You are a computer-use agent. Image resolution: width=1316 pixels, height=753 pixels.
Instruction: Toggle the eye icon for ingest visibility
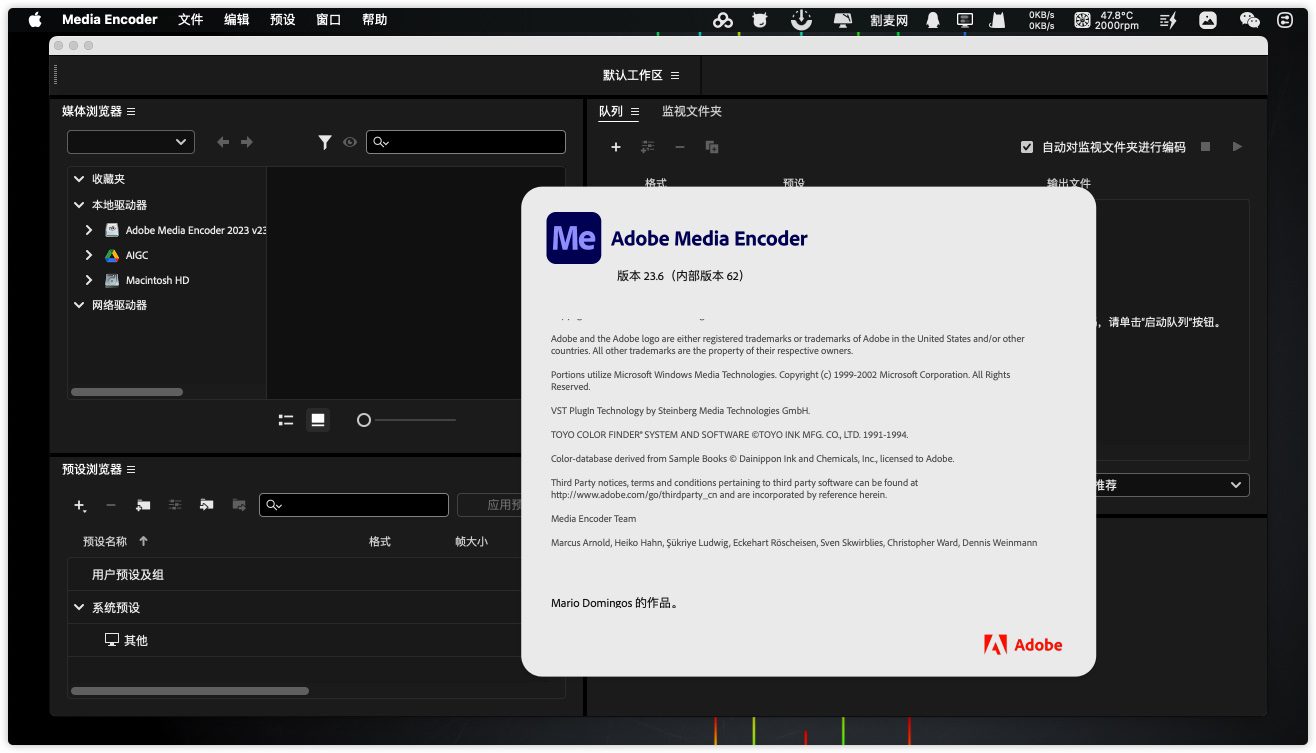tap(350, 143)
